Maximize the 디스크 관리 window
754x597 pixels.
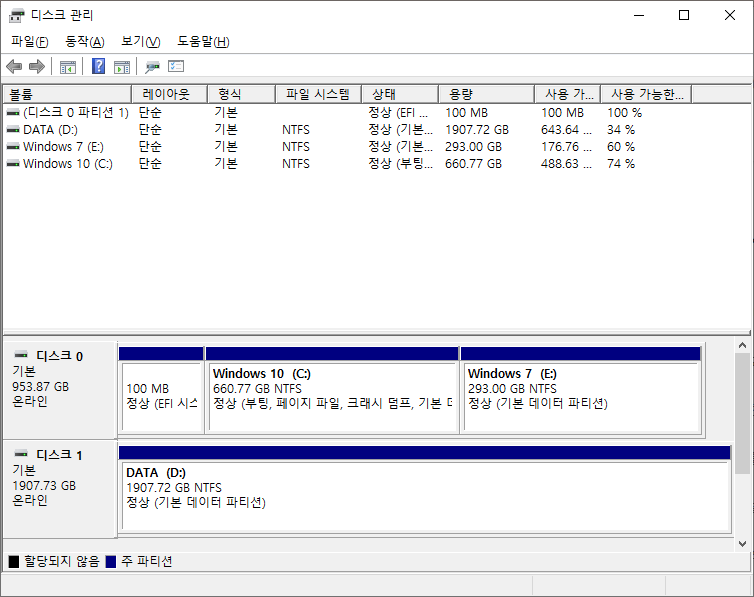[684, 15]
